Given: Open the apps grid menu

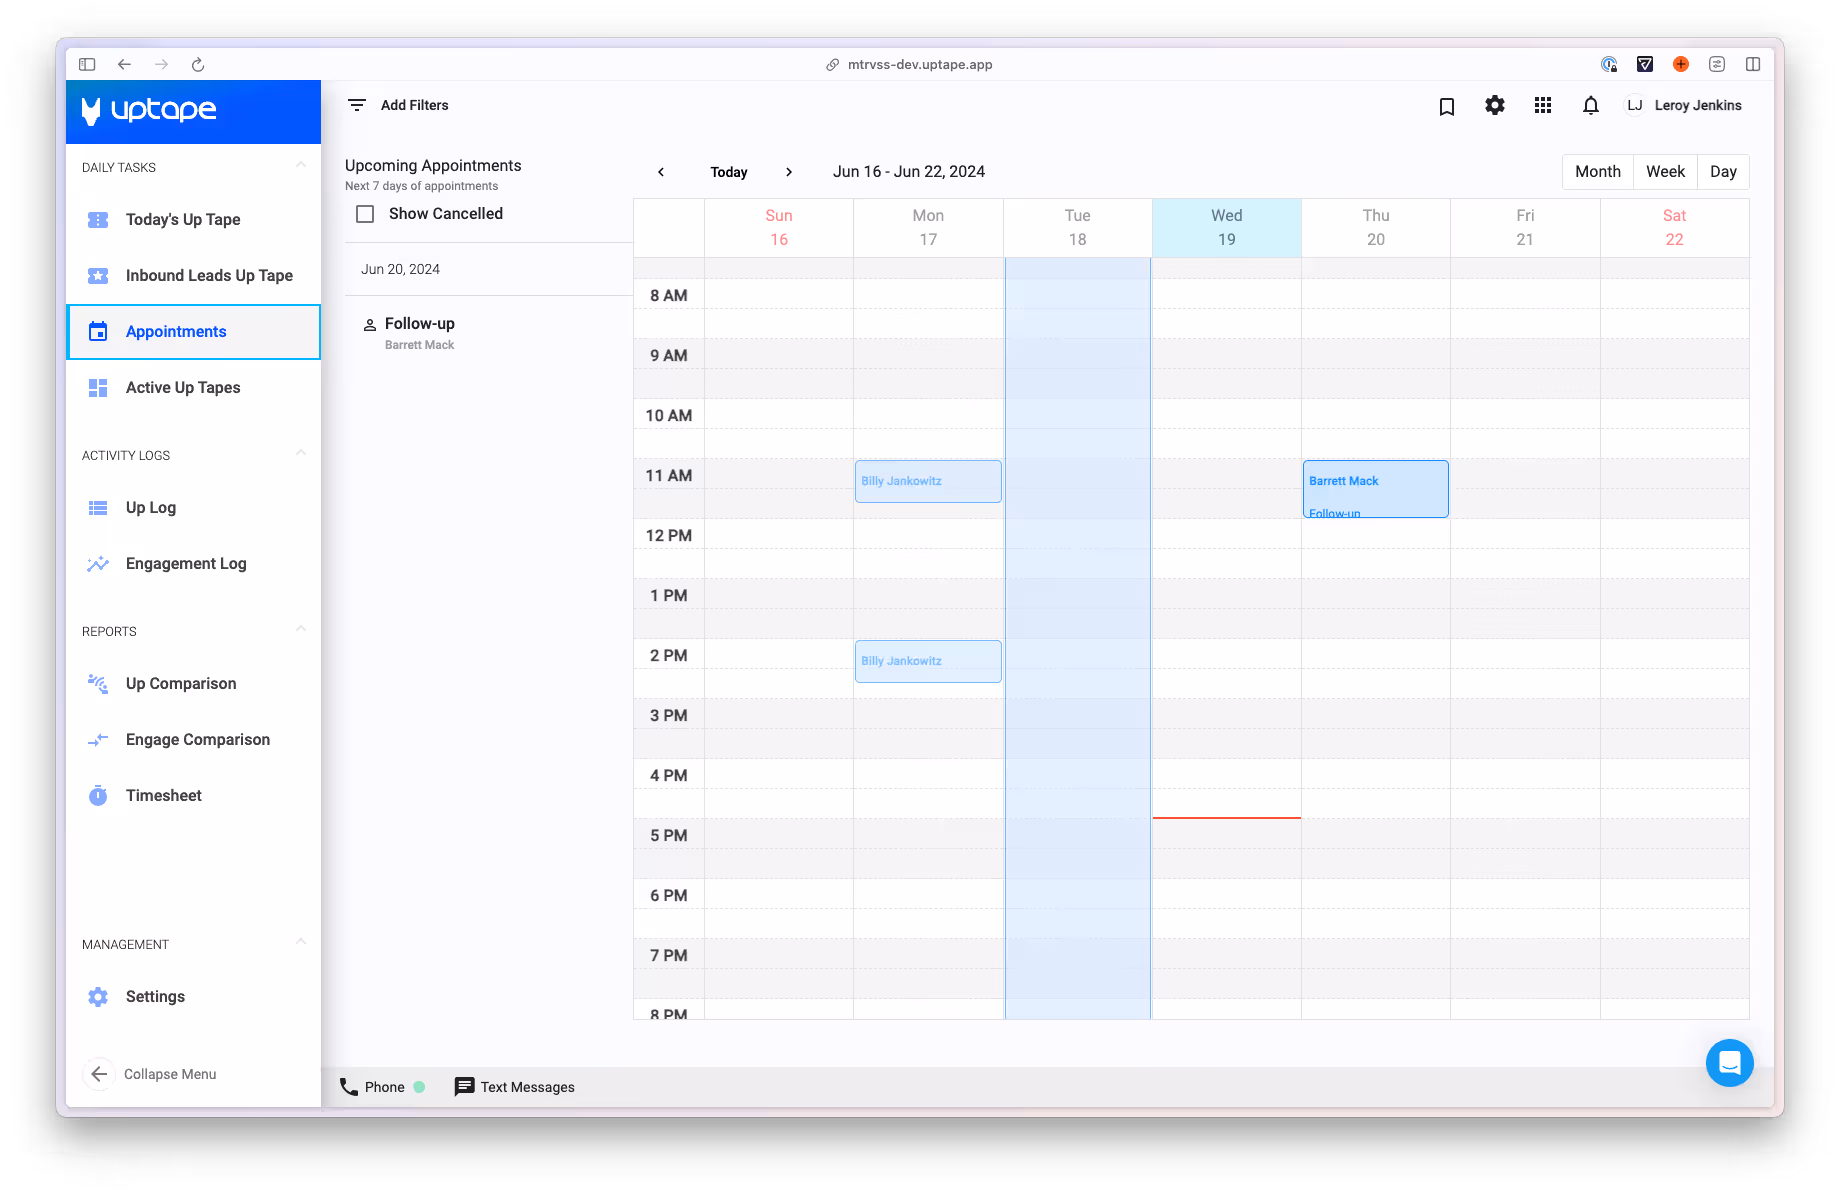Looking at the screenshot, I should click(x=1542, y=106).
